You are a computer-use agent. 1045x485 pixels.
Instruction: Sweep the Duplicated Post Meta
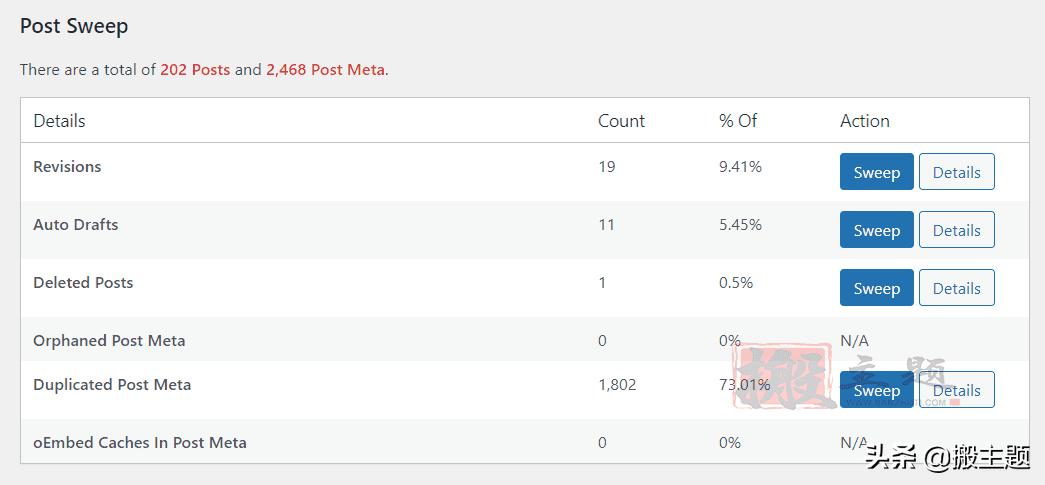click(876, 390)
